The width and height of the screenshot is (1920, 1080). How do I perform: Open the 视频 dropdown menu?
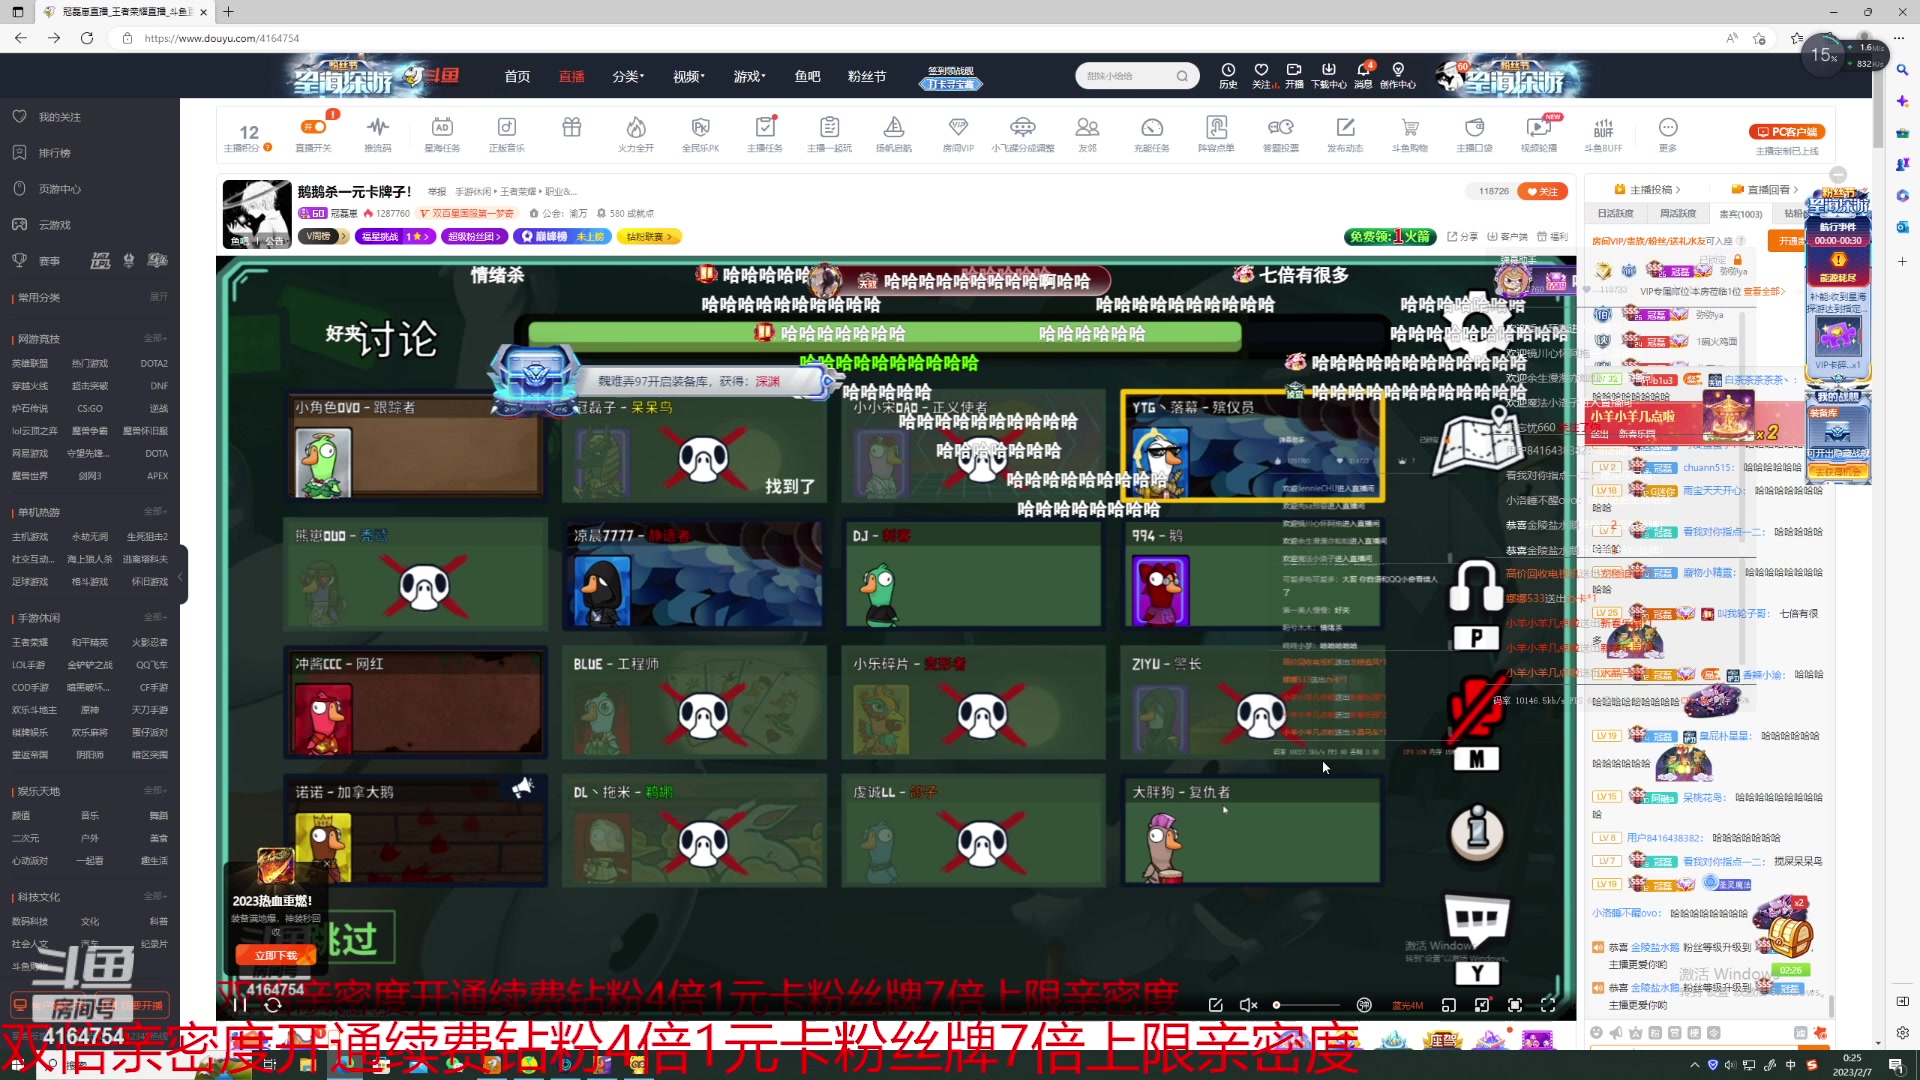tap(689, 77)
